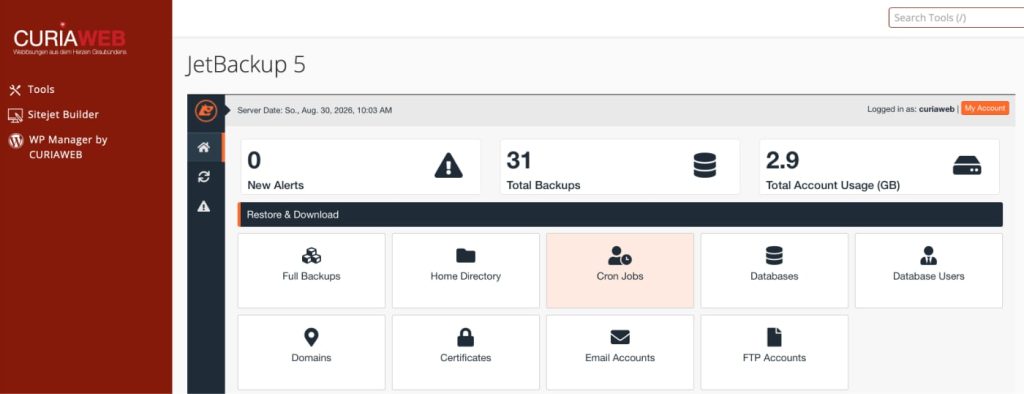This screenshot has height=394, width=1024.
Task: Open the Email Accounts tile
Action: (x=620, y=352)
